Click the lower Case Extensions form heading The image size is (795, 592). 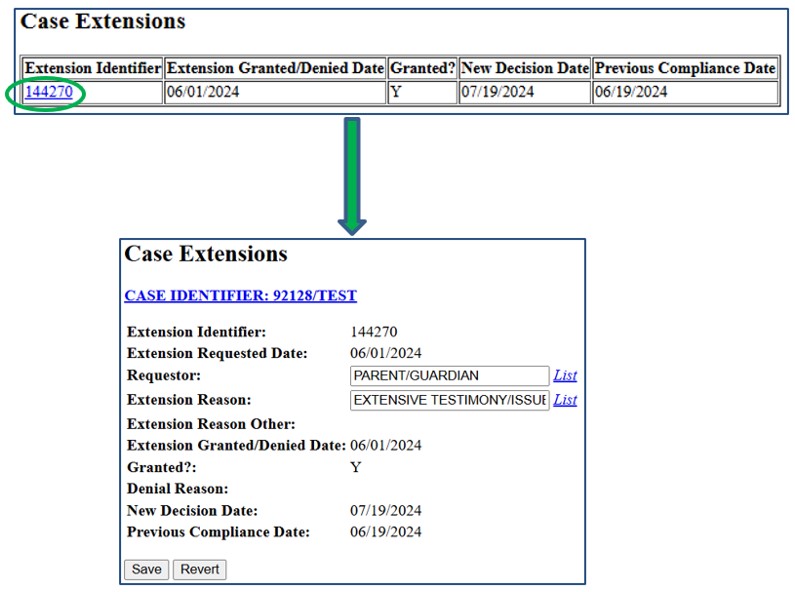(206, 253)
